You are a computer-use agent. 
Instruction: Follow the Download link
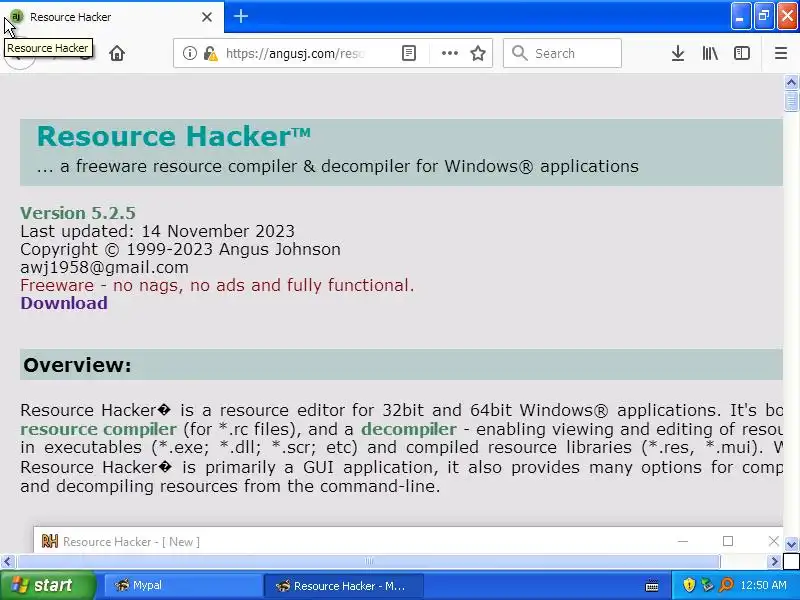64,303
